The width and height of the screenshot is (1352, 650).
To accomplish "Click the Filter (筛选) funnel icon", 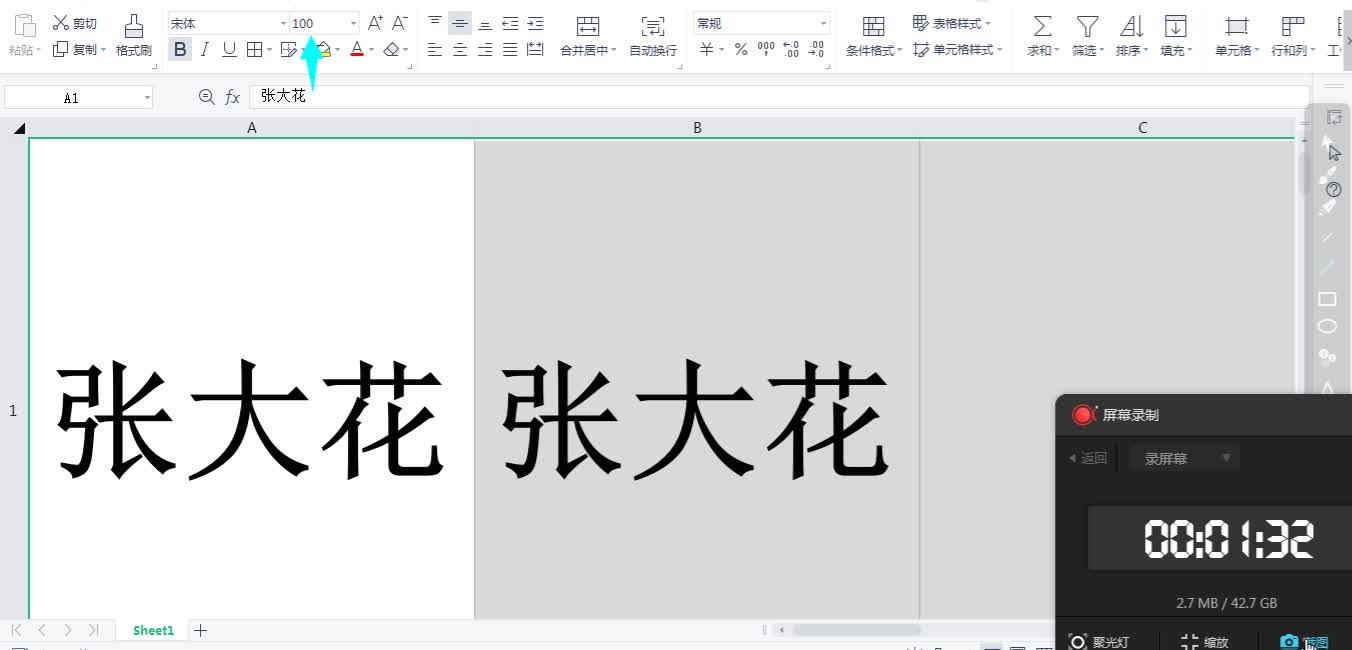I will pos(1087,26).
